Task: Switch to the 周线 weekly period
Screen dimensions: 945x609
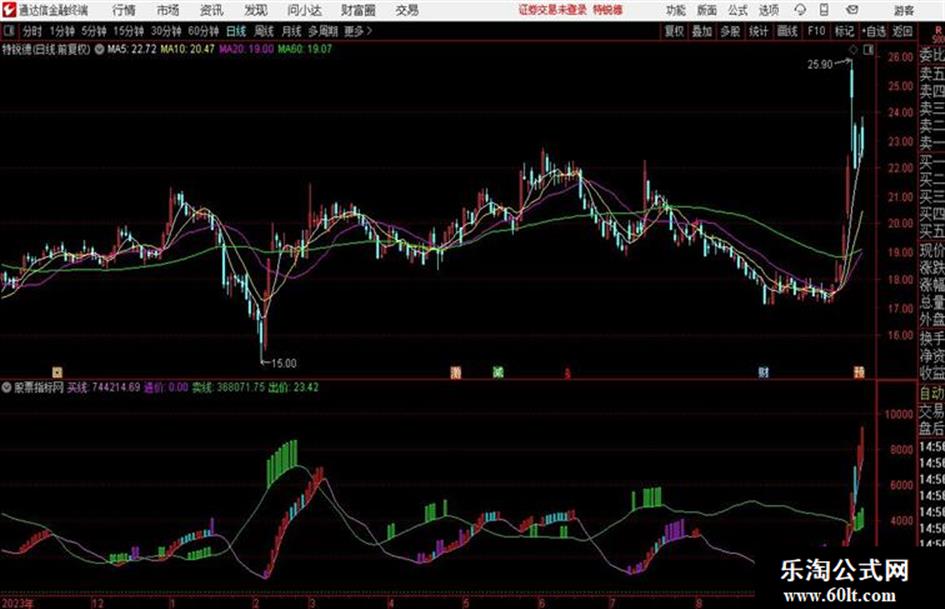Action: click(x=264, y=31)
